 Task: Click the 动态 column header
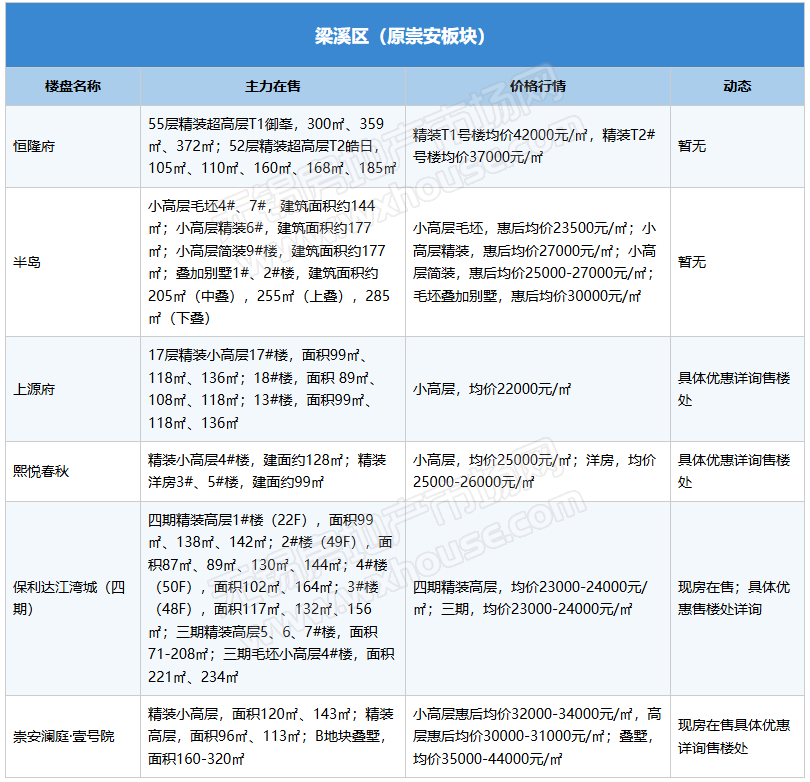pos(736,86)
